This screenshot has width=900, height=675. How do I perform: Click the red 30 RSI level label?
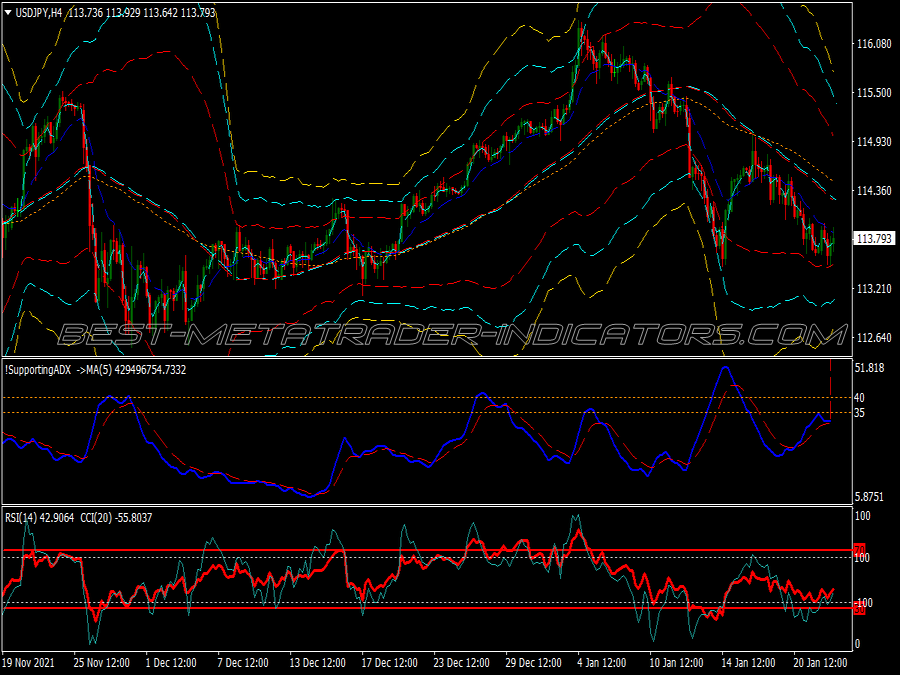[859, 610]
